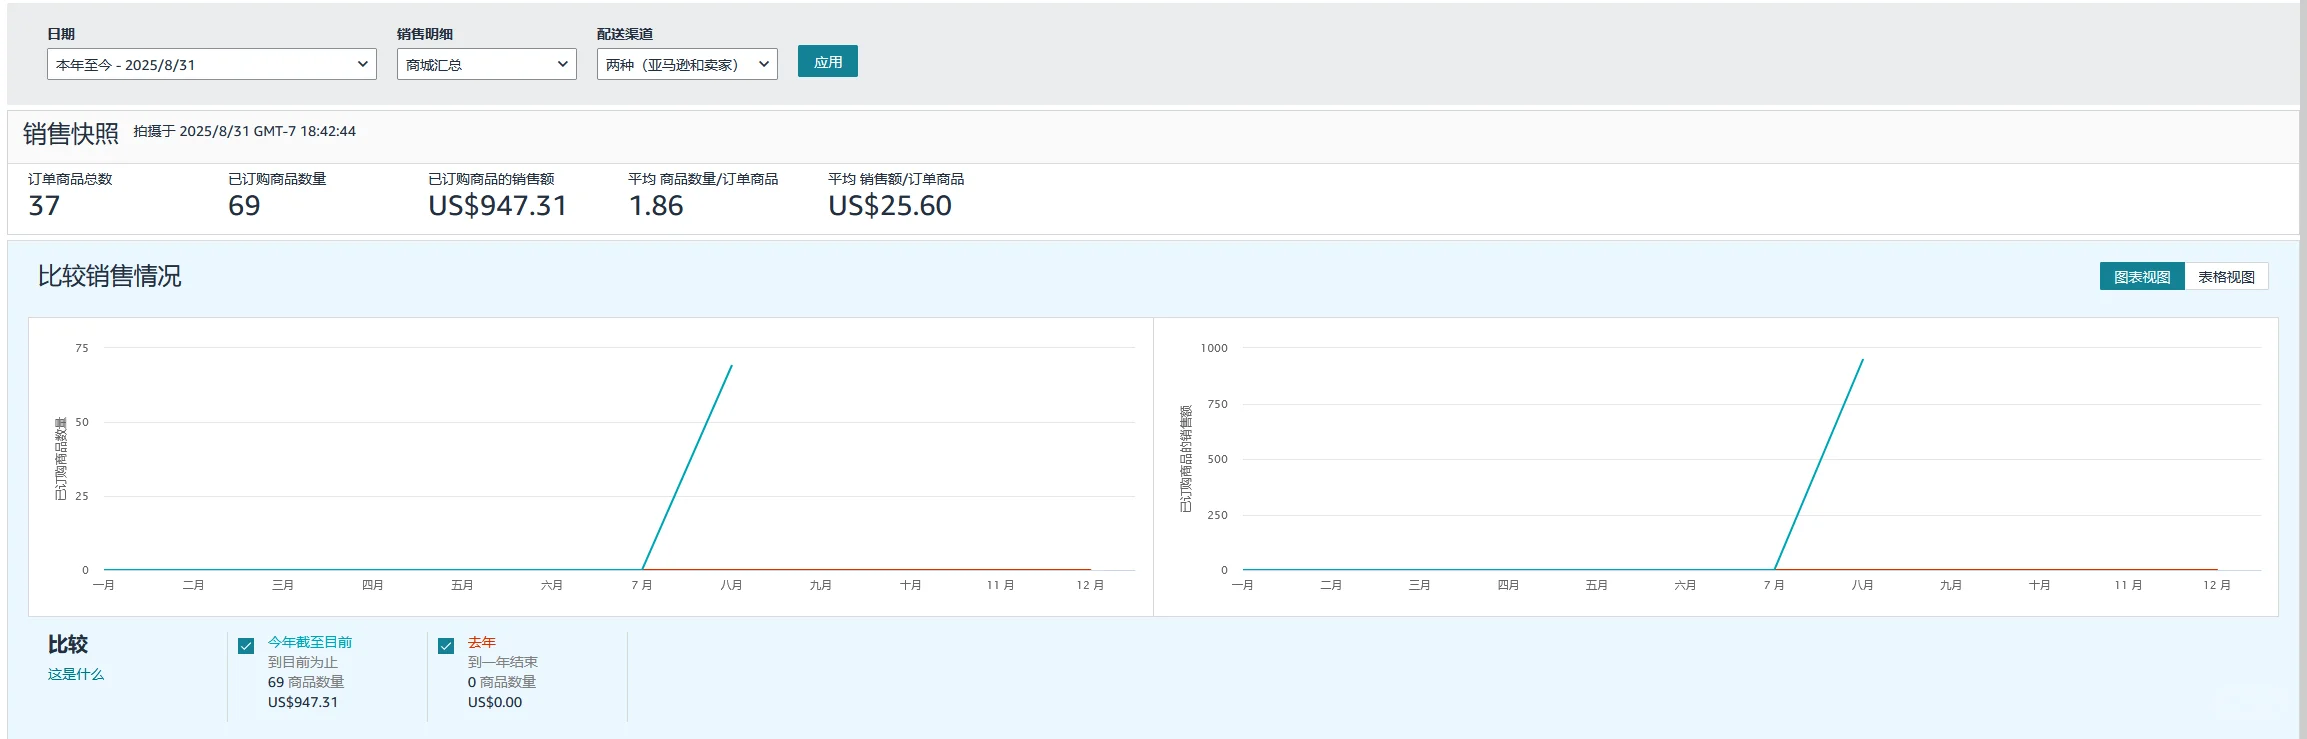Screen dimensions: 2307x739
Task: Click the average sales value US$25.60
Action: (x=890, y=206)
